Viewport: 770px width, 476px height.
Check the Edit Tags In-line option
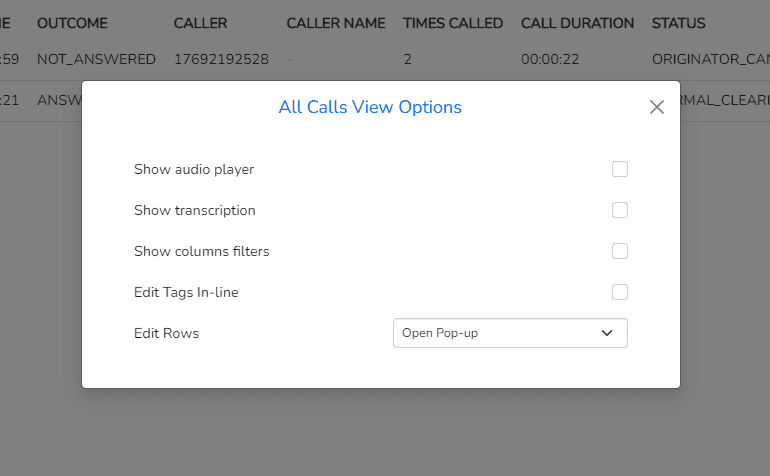[x=620, y=292]
